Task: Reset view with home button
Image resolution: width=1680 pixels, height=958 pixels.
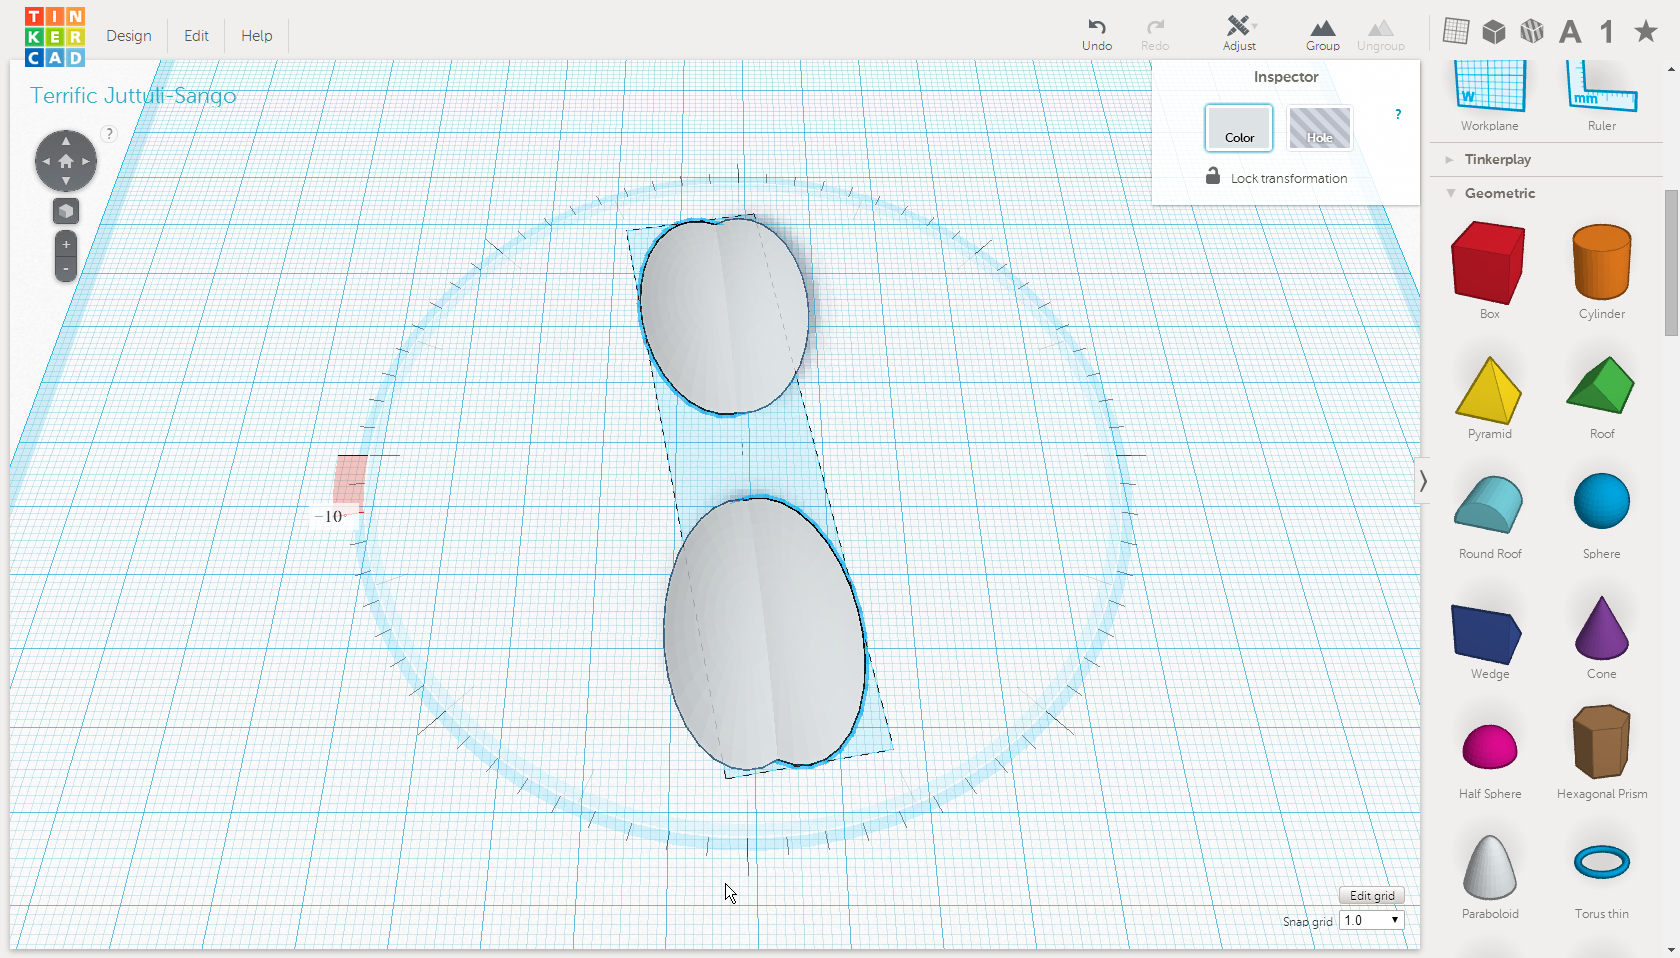Action: [66, 161]
